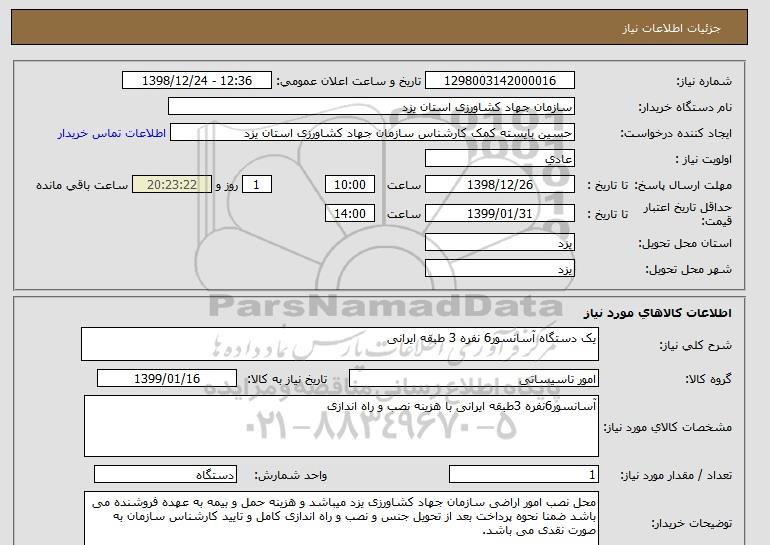Click the page header جزئیات اطلاعات نیاز
770x545 pixels.
point(671,28)
